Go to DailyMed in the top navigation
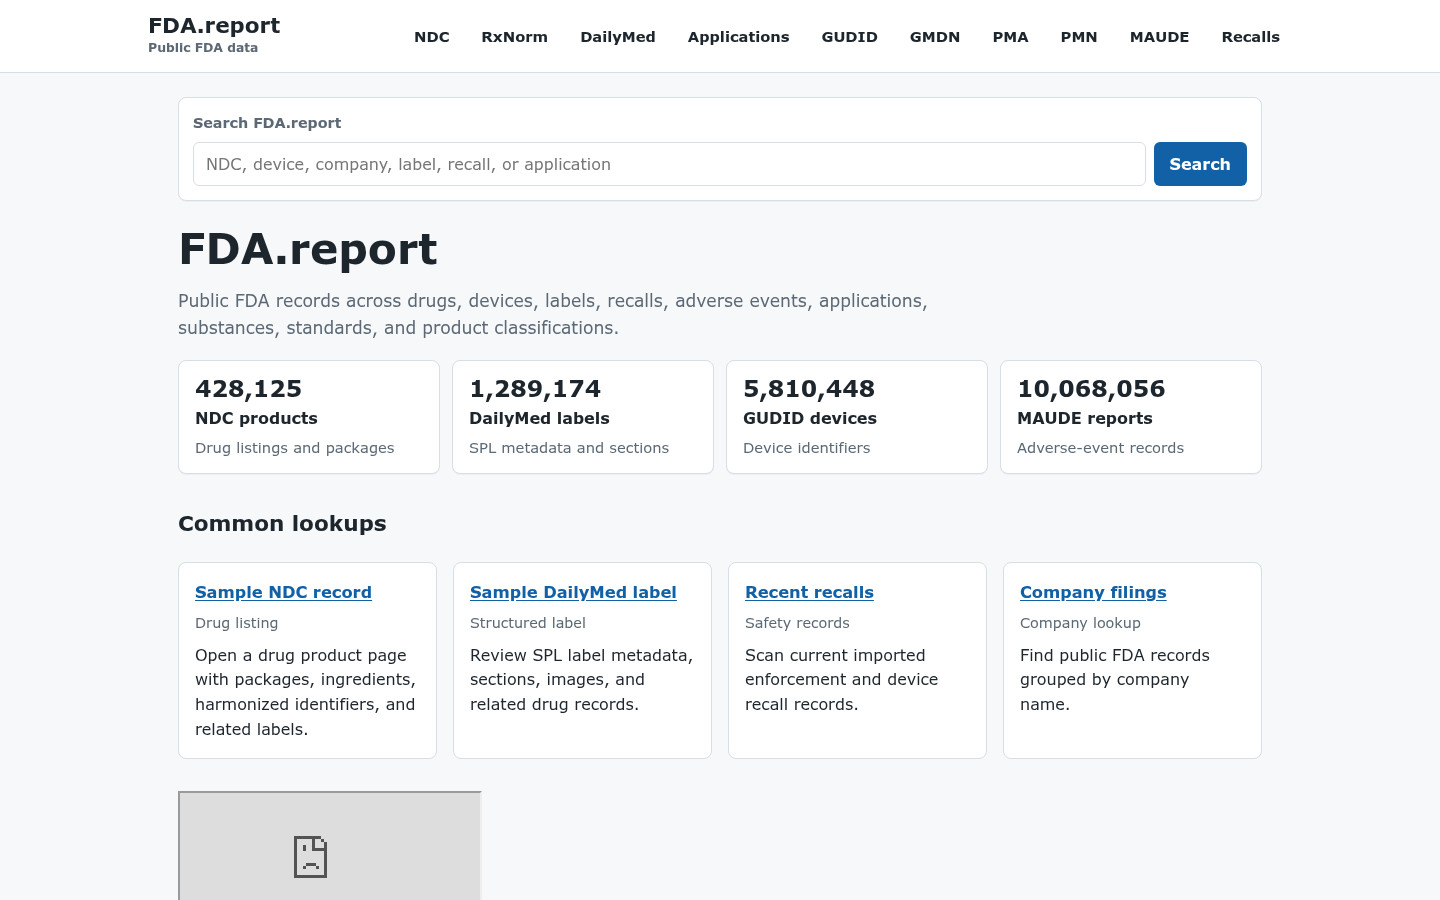Screen dimensions: 1440x900 (618, 37)
